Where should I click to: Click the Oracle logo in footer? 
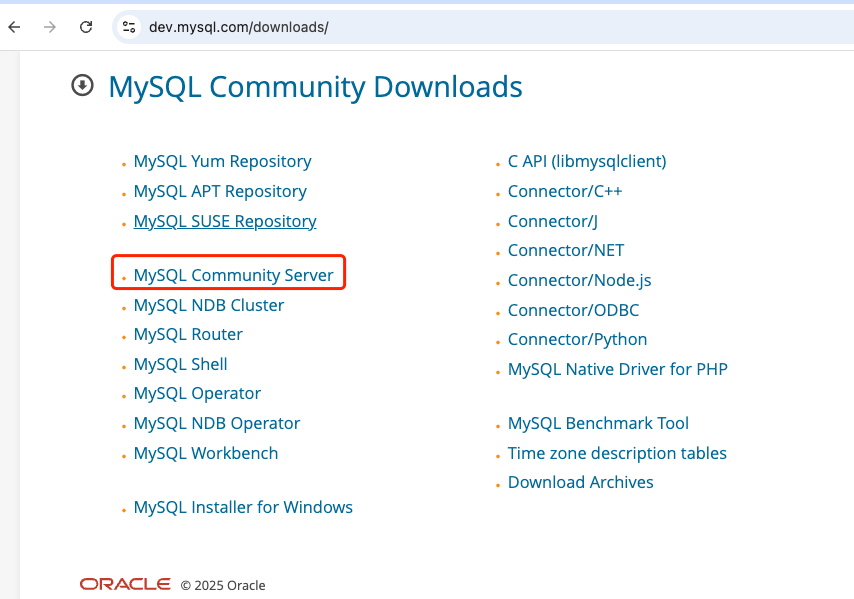[x=125, y=584]
